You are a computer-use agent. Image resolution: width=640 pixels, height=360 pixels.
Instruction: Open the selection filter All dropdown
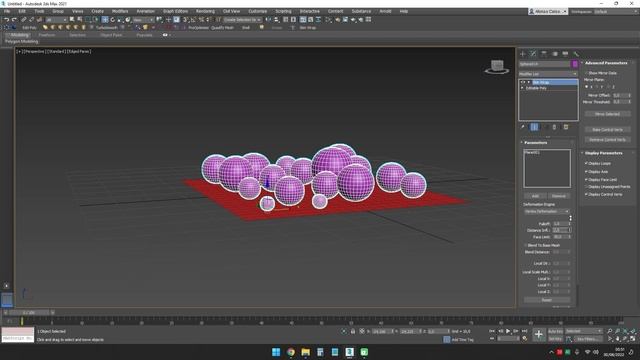click(x=56, y=20)
